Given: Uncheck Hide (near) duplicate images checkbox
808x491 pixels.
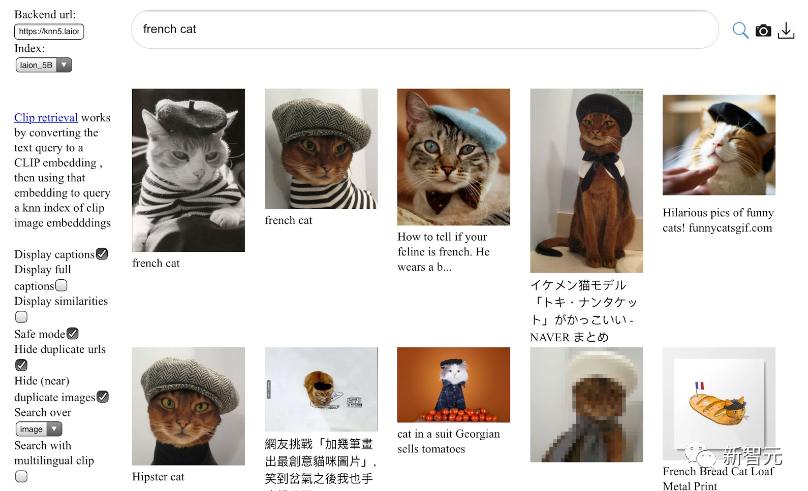Looking at the screenshot, I should point(102,397).
